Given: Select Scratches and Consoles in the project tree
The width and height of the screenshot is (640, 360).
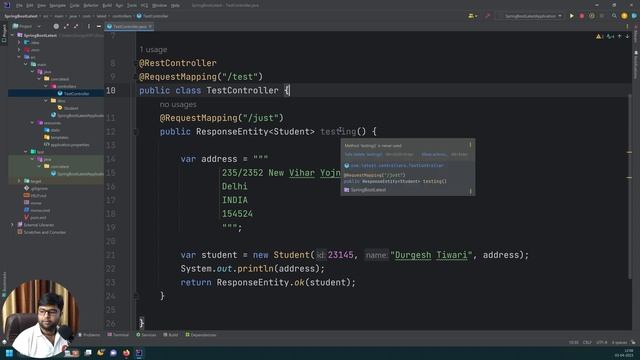Looking at the screenshot, I should 44,232.
